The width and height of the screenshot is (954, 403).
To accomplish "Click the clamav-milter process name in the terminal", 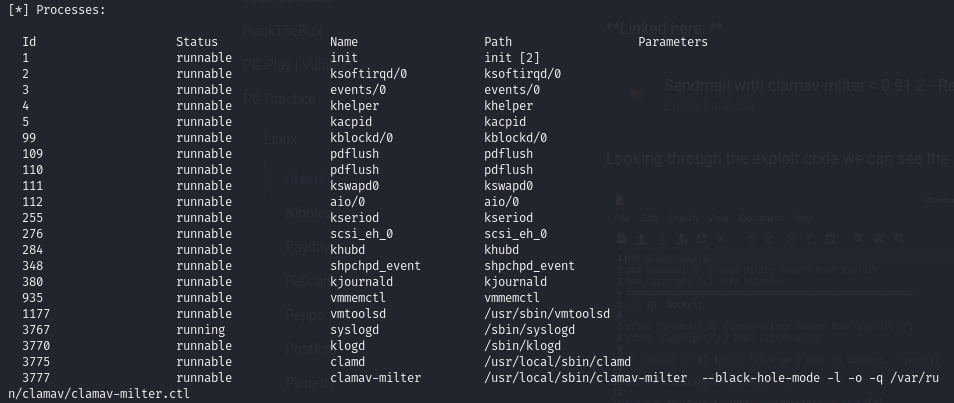I will coord(375,377).
